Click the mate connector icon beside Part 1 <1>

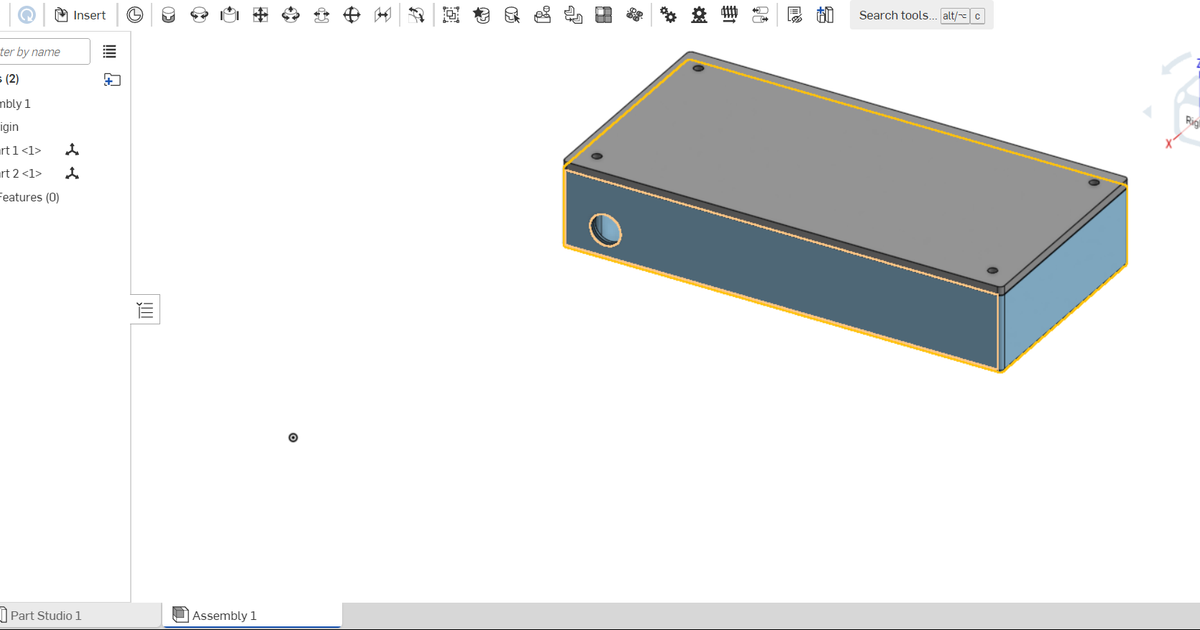(x=72, y=150)
